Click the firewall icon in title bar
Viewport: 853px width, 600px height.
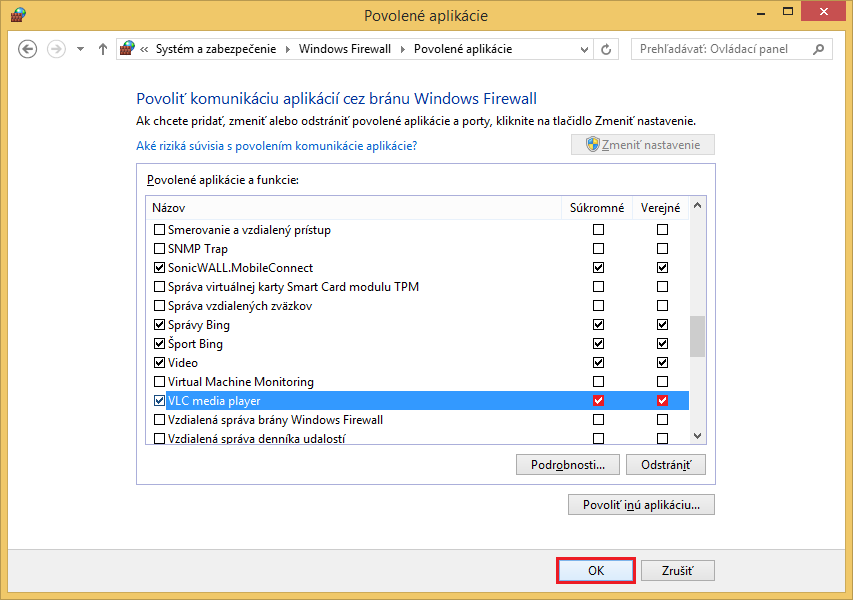click(x=17, y=15)
